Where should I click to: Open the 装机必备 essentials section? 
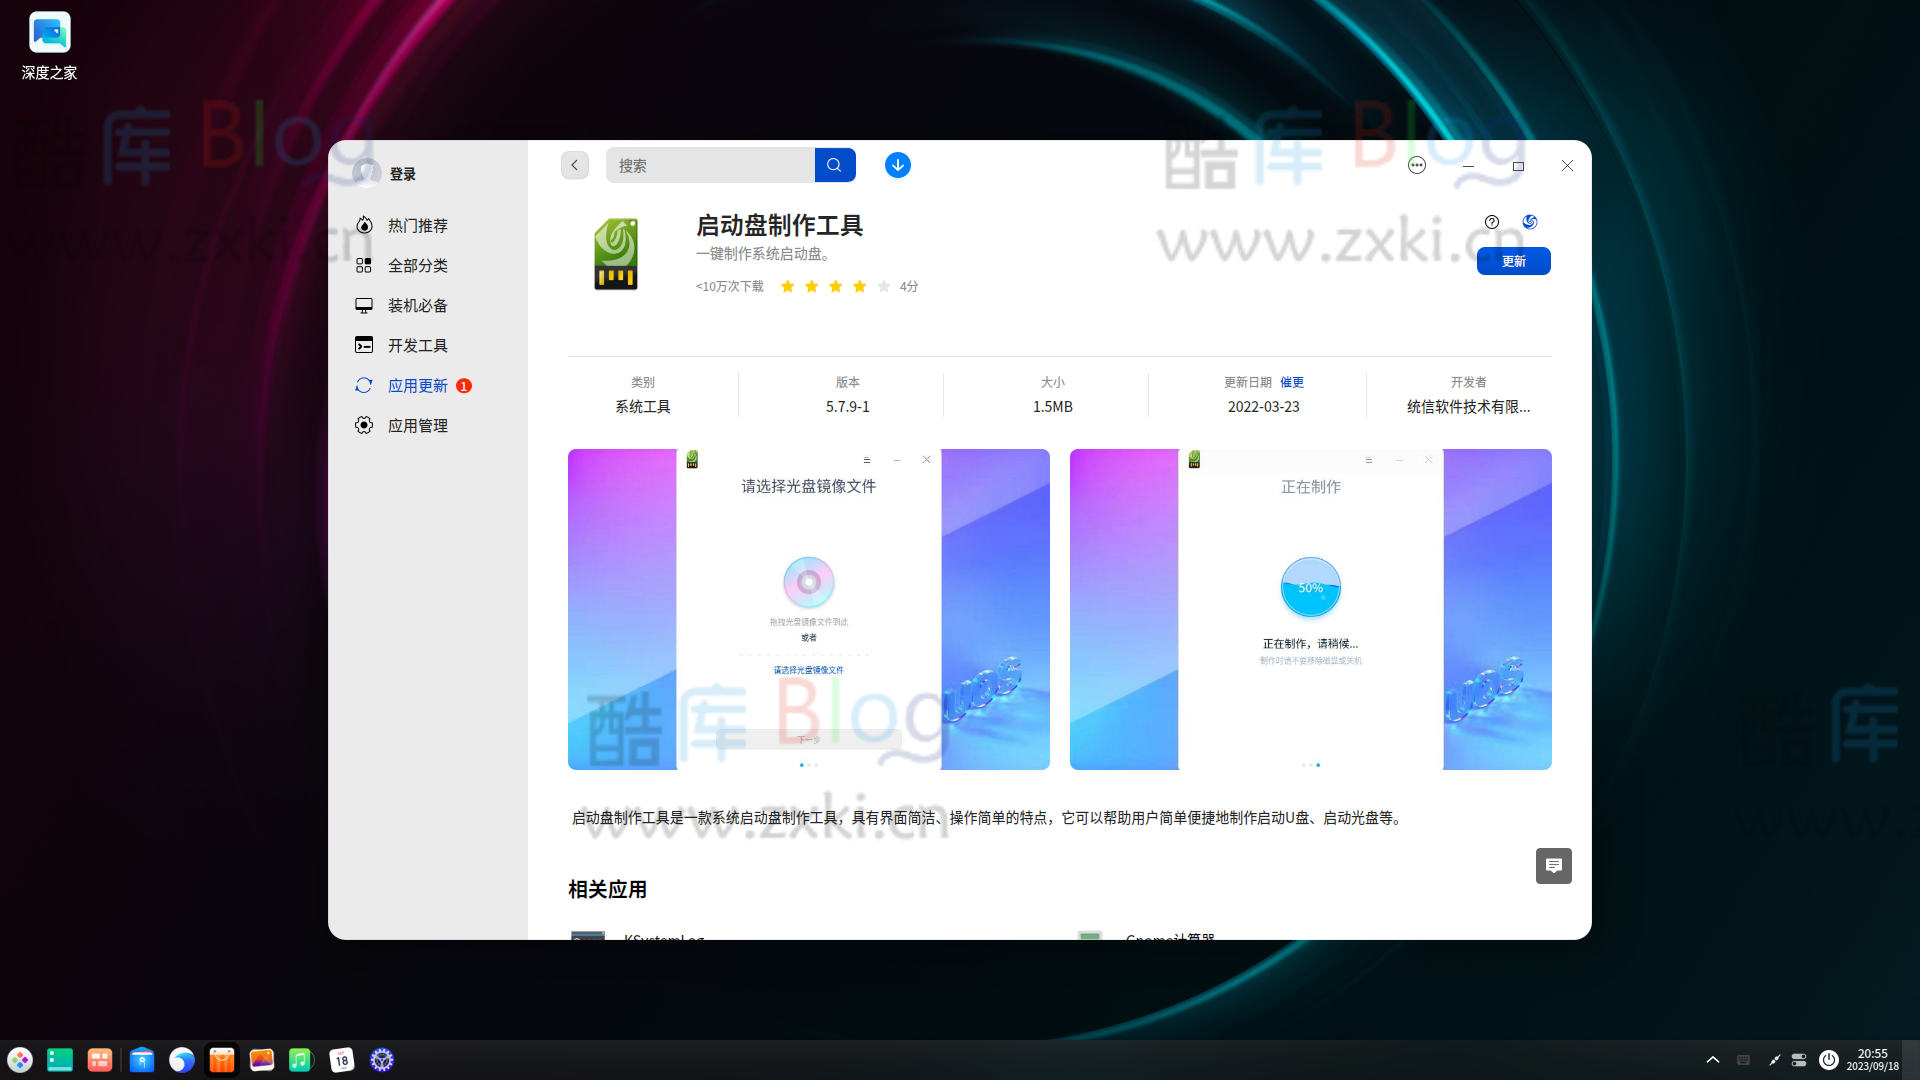pos(417,305)
